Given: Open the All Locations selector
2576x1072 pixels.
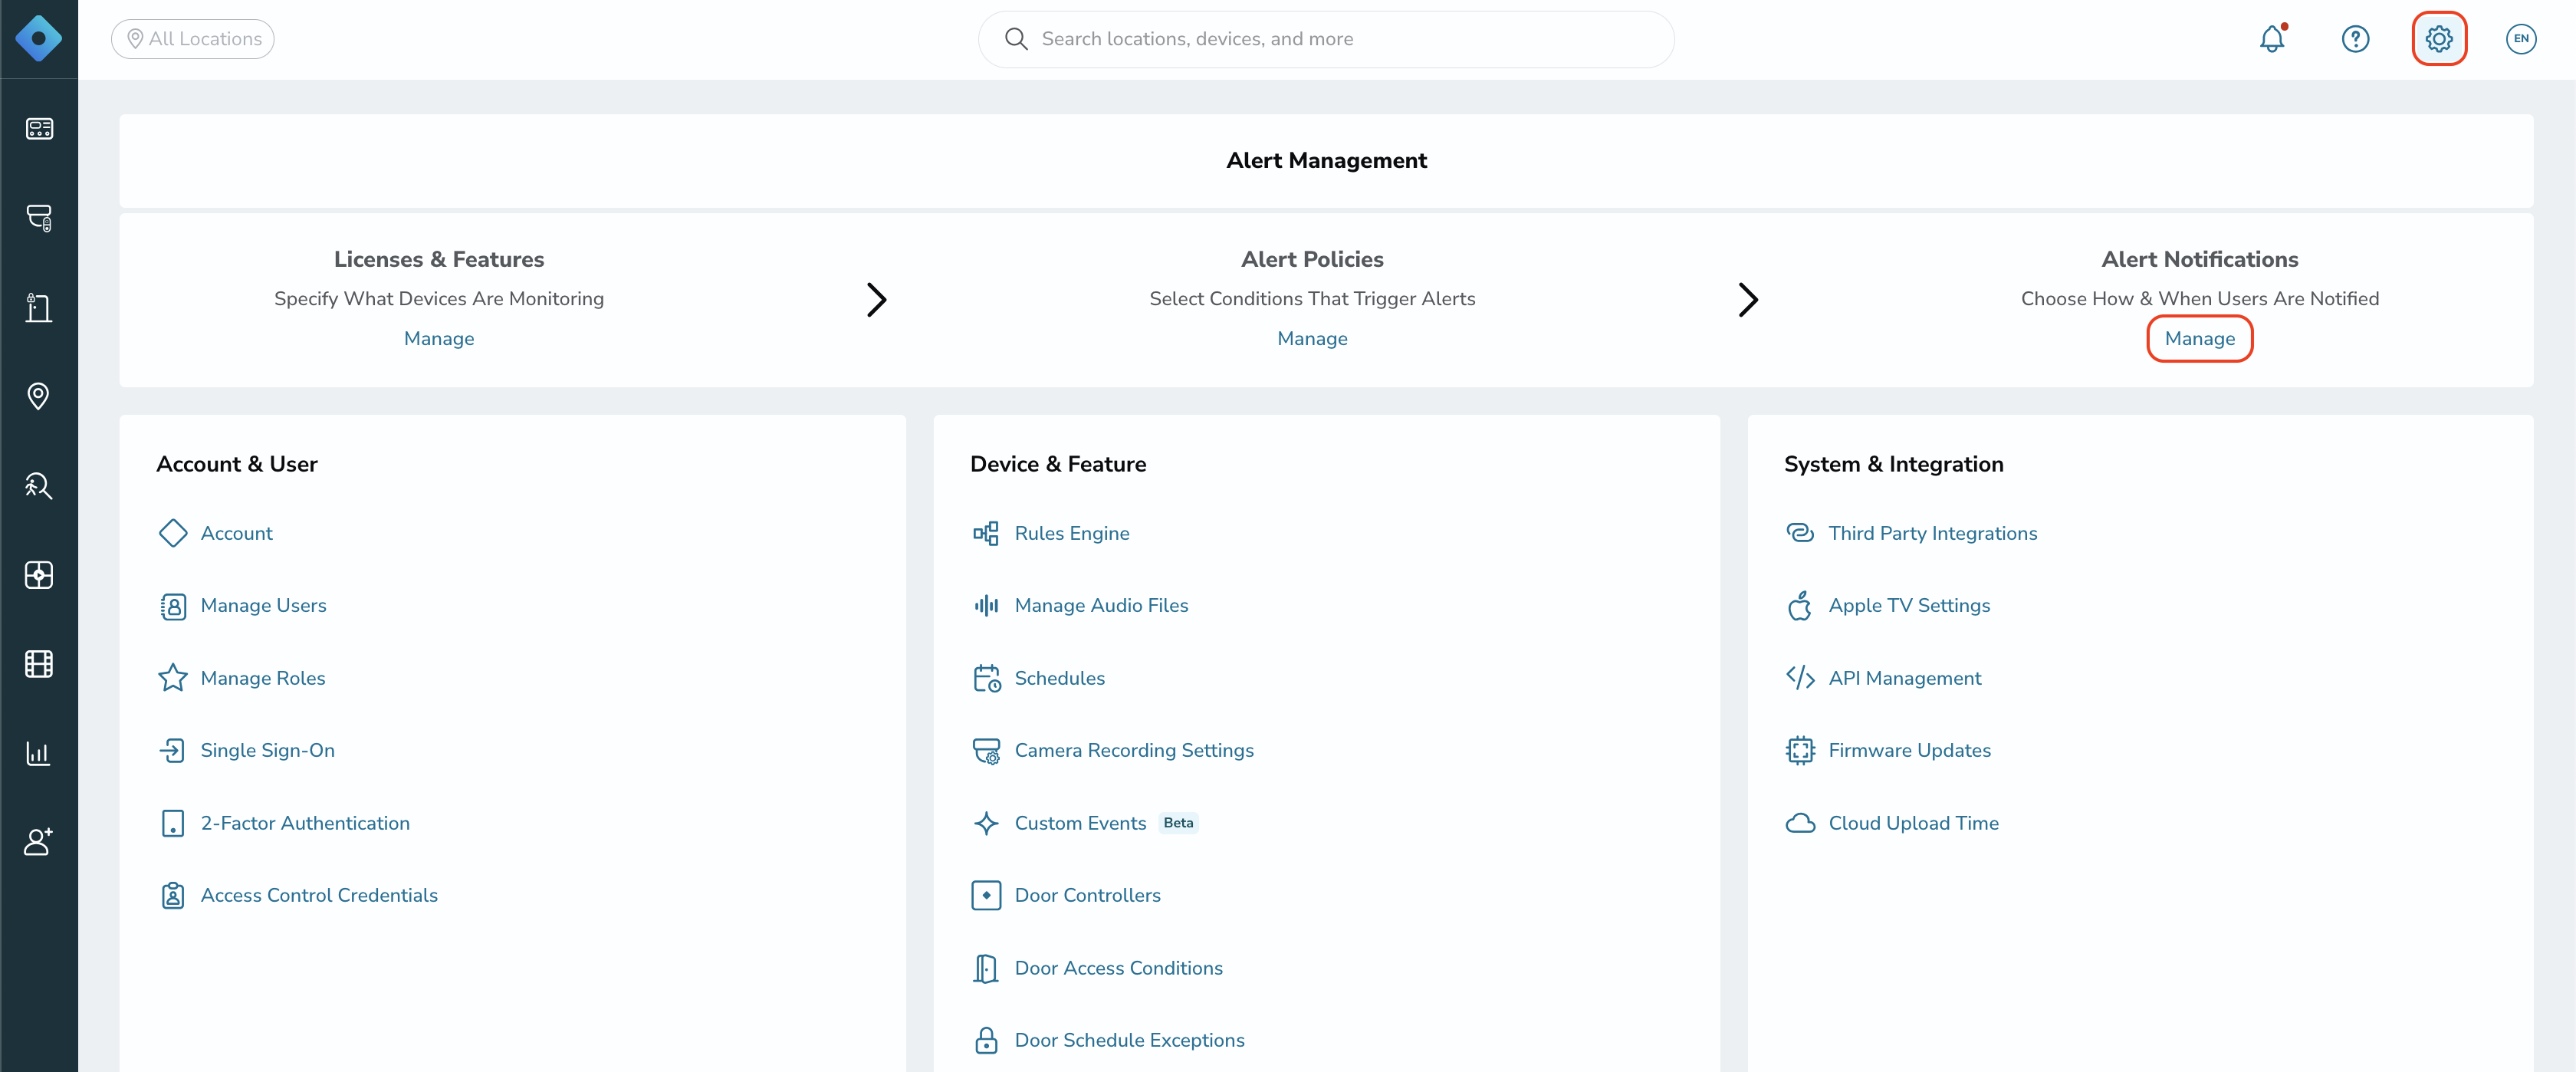Looking at the screenshot, I should pos(193,39).
